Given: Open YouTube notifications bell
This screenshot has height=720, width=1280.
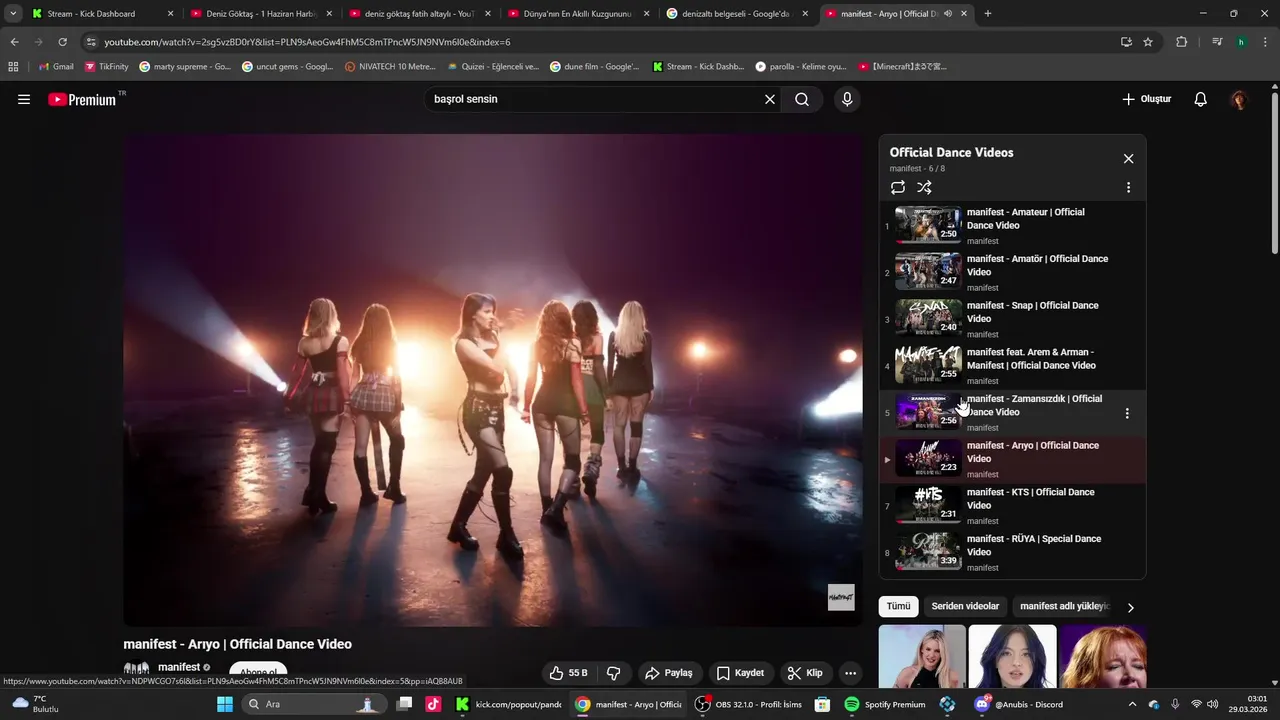Looking at the screenshot, I should (1201, 99).
